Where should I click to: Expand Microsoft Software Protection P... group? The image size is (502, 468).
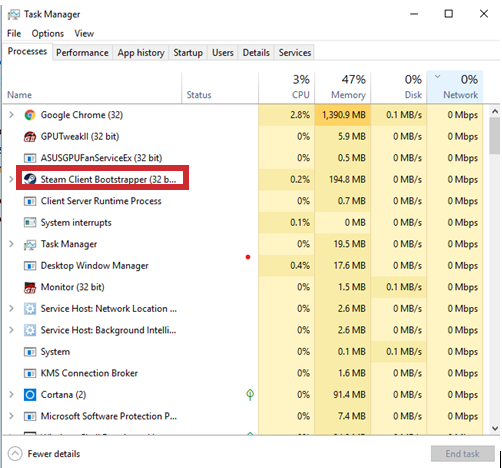(11, 416)
